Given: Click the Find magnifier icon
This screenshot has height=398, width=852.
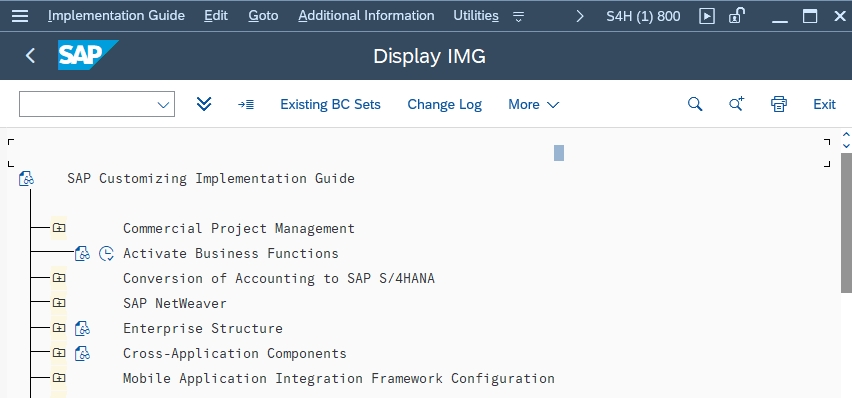Looking at the screenshot, I should pyautogui.click(x=695, y=104).
